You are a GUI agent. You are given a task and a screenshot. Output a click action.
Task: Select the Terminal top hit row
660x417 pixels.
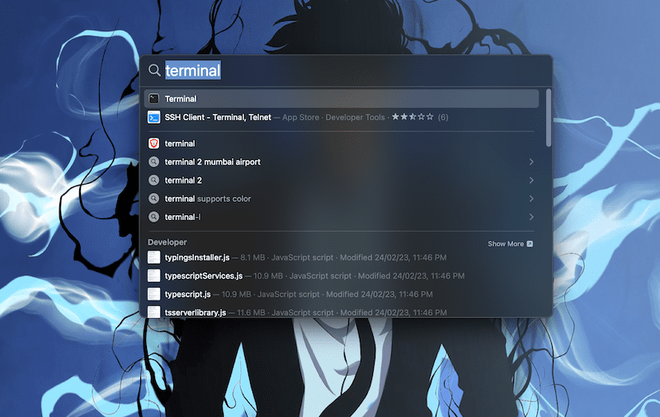click(341, 98)
